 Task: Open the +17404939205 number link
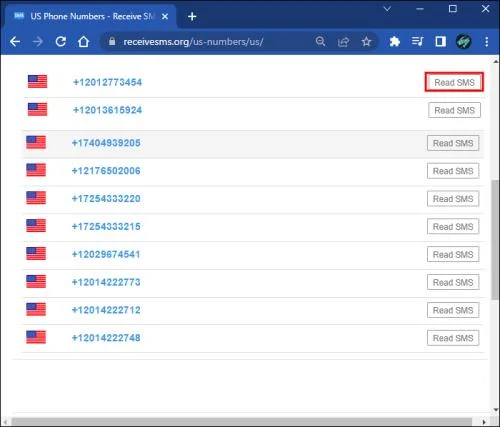[x=106, y=143]
